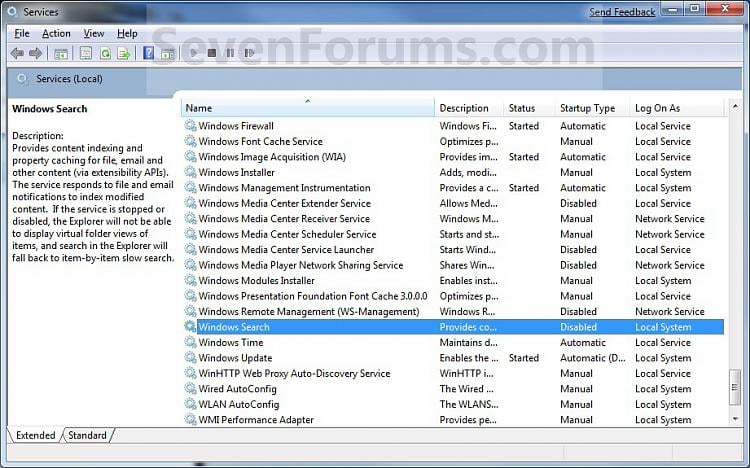The height and width of the screenshot is (468, 750).
Task: Switch to the Standard tab
Action: click(x=87, y=435)
